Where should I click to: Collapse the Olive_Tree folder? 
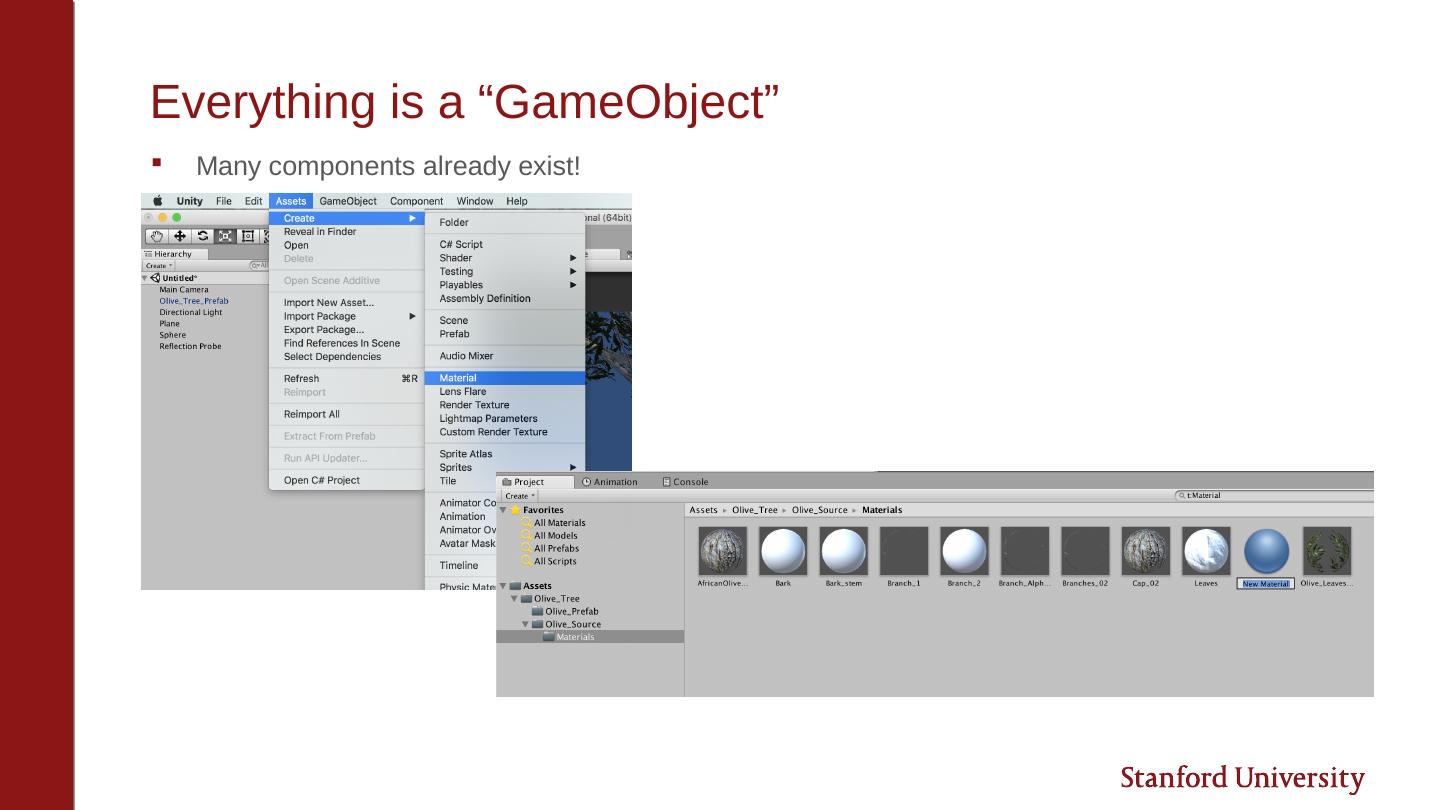(515, 599)
